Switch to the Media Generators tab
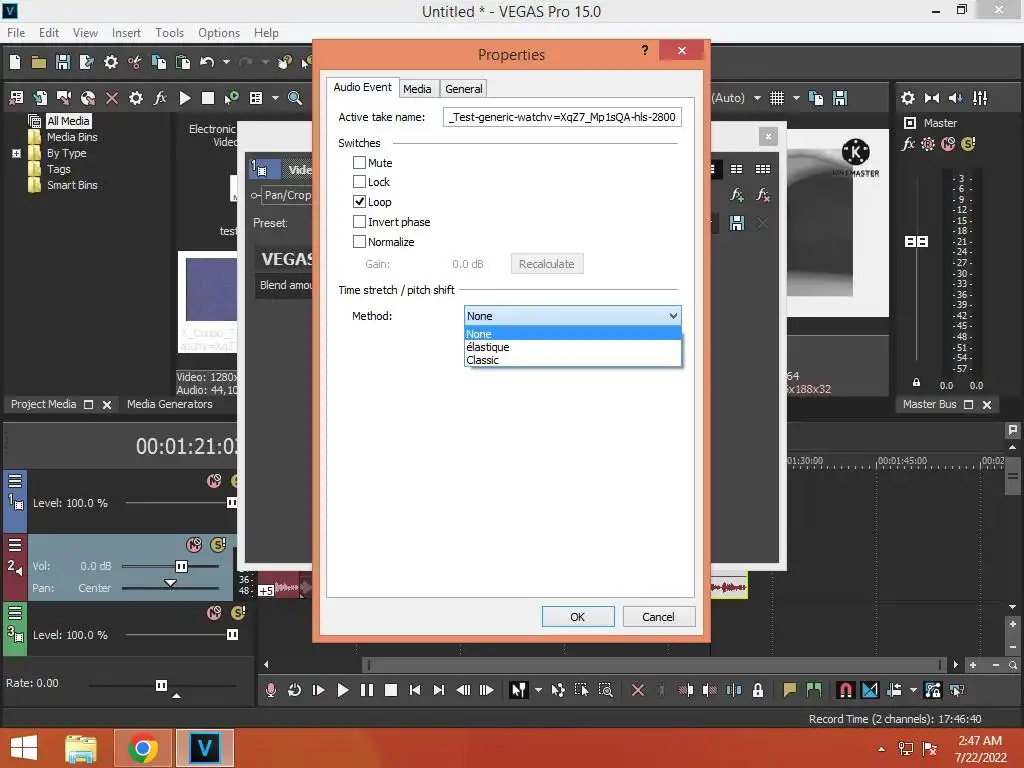Image resolution: width=1024 pixels, height=768 pixels. click(170, 404)
